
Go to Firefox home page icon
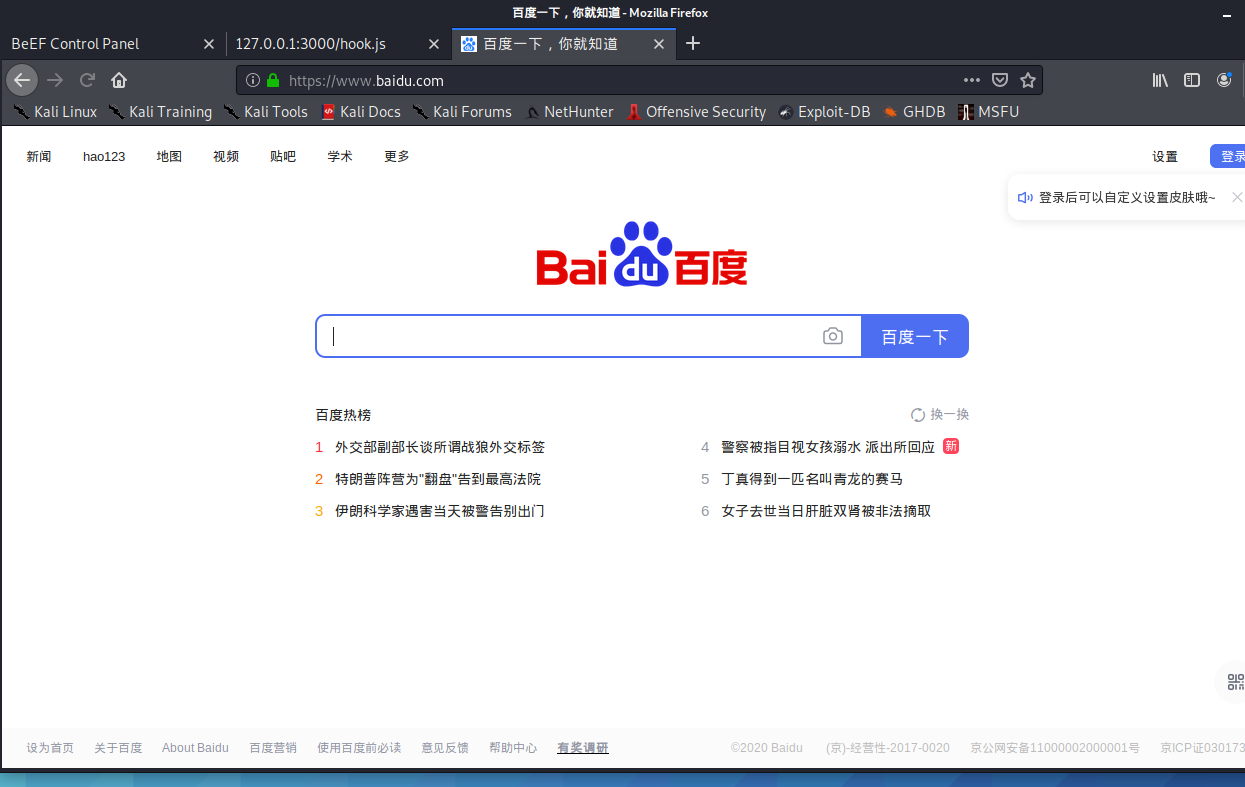(x=119, y=80)
